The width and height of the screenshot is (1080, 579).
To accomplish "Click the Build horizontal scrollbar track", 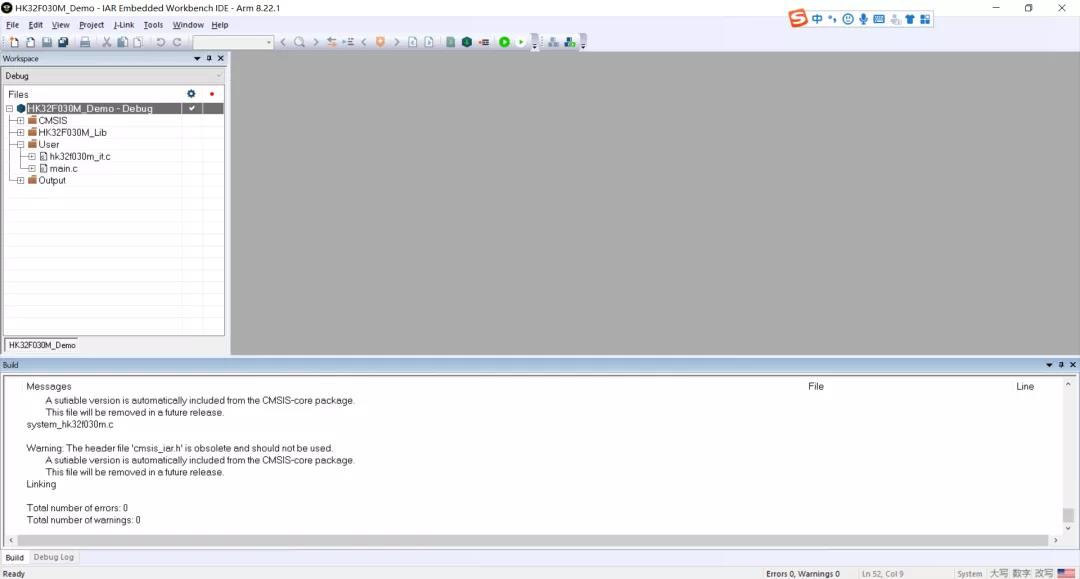I will tap(532, 540).
